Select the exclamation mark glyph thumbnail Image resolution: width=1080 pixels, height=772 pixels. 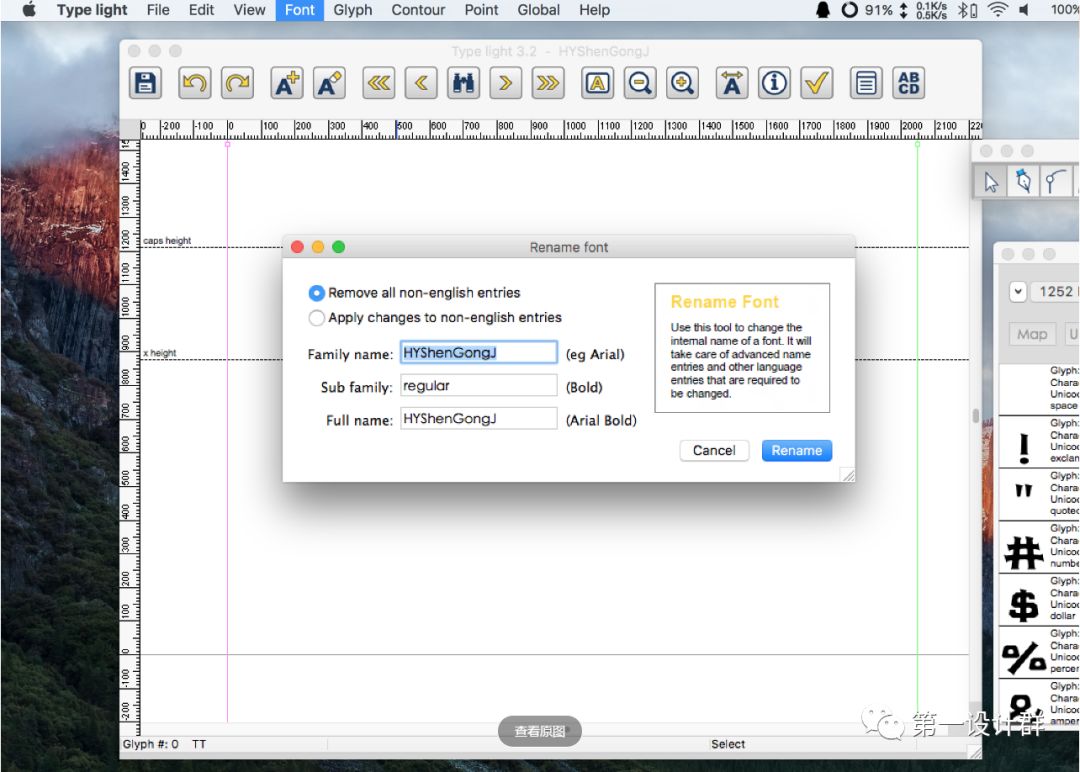(x=1024, y=448)
